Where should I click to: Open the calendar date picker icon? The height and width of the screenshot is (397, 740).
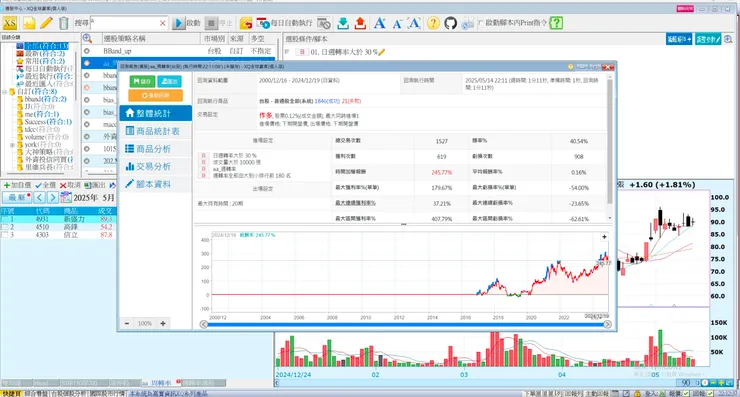click(66, 198)
